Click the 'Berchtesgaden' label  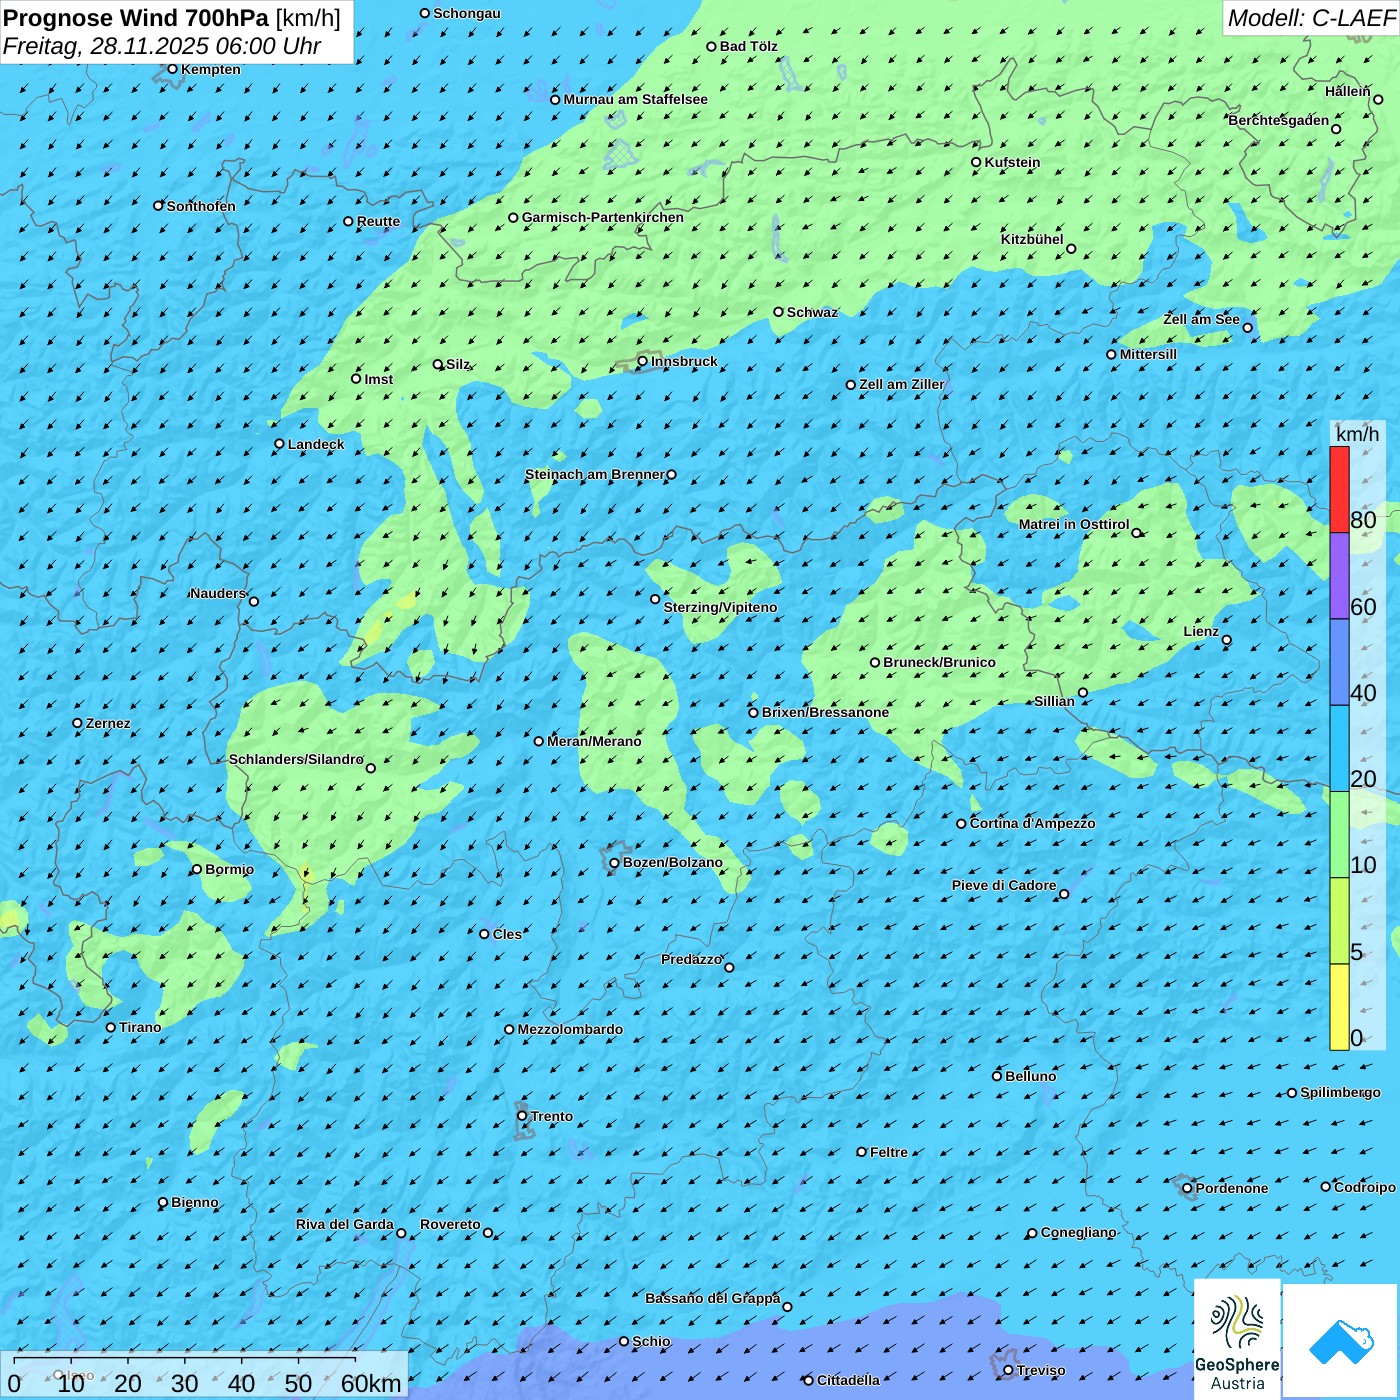[x=1278, y=120]
